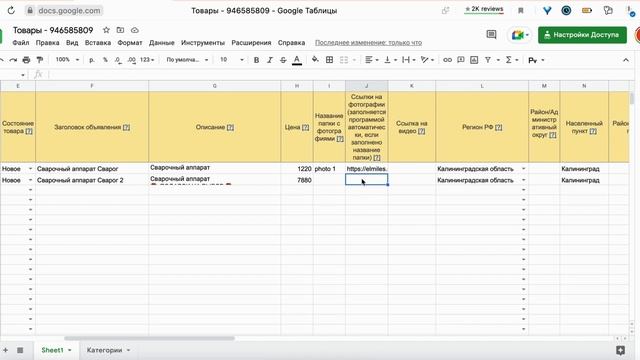
Task: Format cells as currency (р.)
Action: pos(92,60)
